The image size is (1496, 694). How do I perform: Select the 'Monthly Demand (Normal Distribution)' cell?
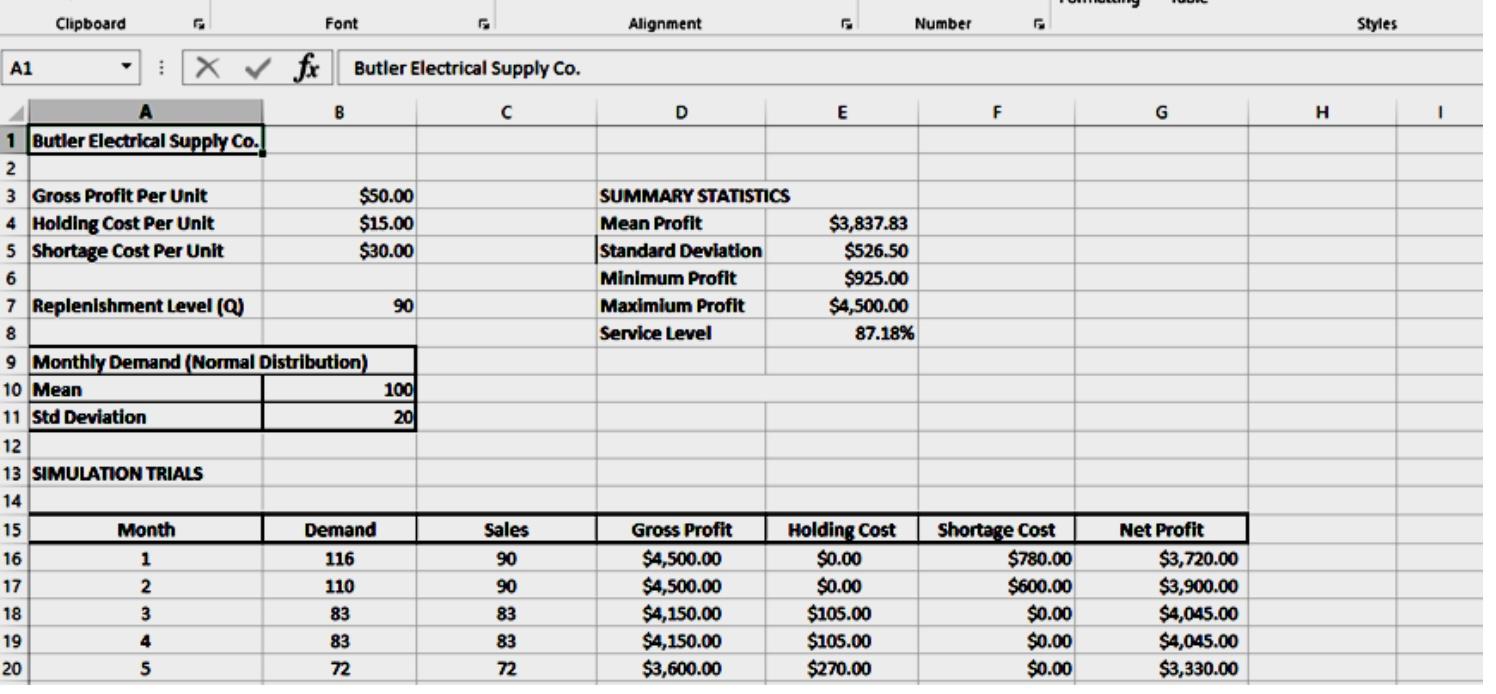click(x=222, y=359)
